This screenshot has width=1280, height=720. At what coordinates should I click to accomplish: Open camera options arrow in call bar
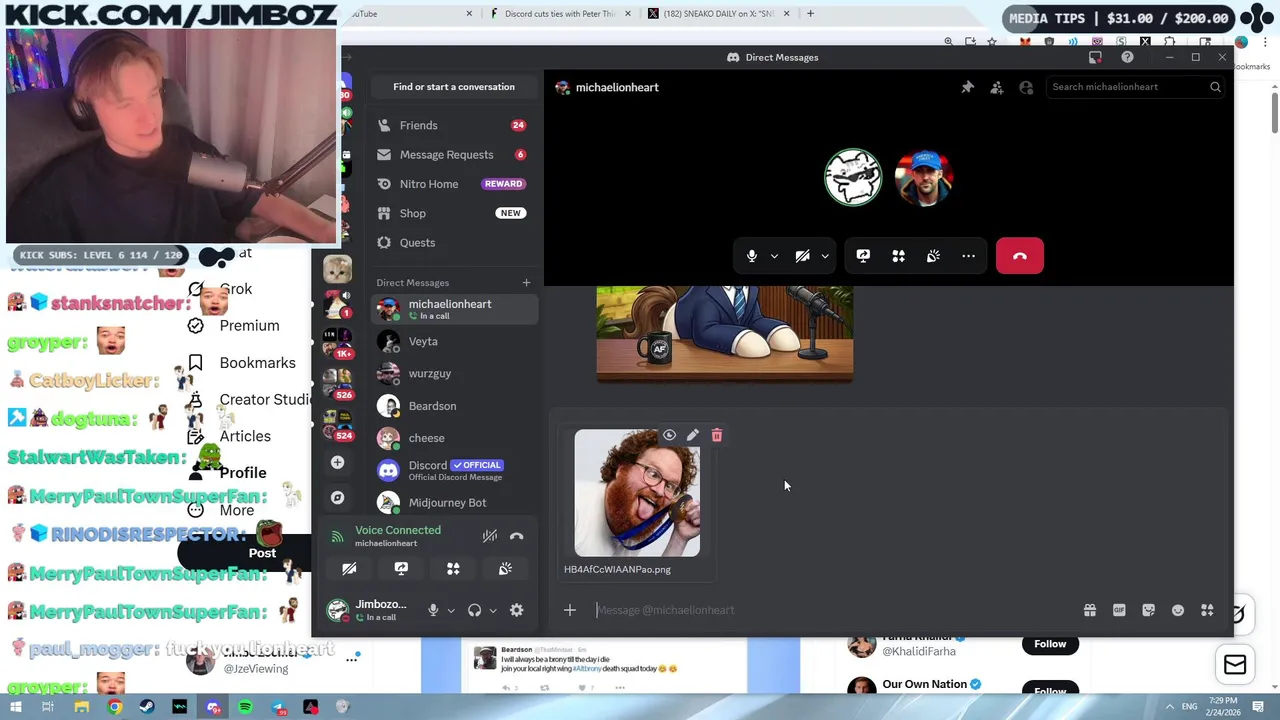(x=825, y=256)
